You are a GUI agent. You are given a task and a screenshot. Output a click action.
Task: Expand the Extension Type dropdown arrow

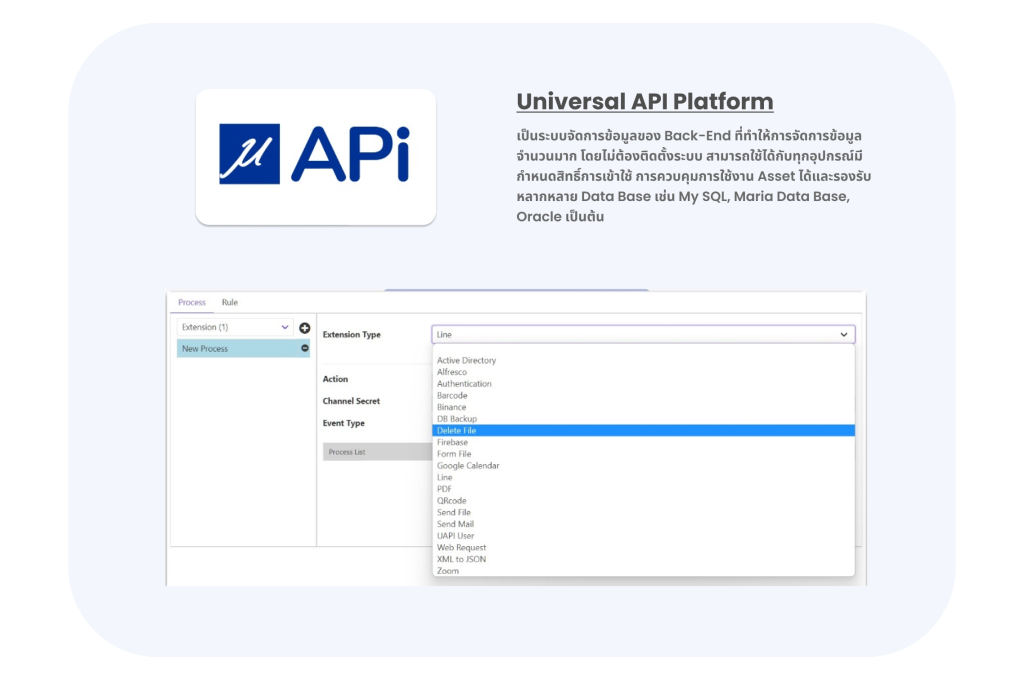[x=845, y=334]
